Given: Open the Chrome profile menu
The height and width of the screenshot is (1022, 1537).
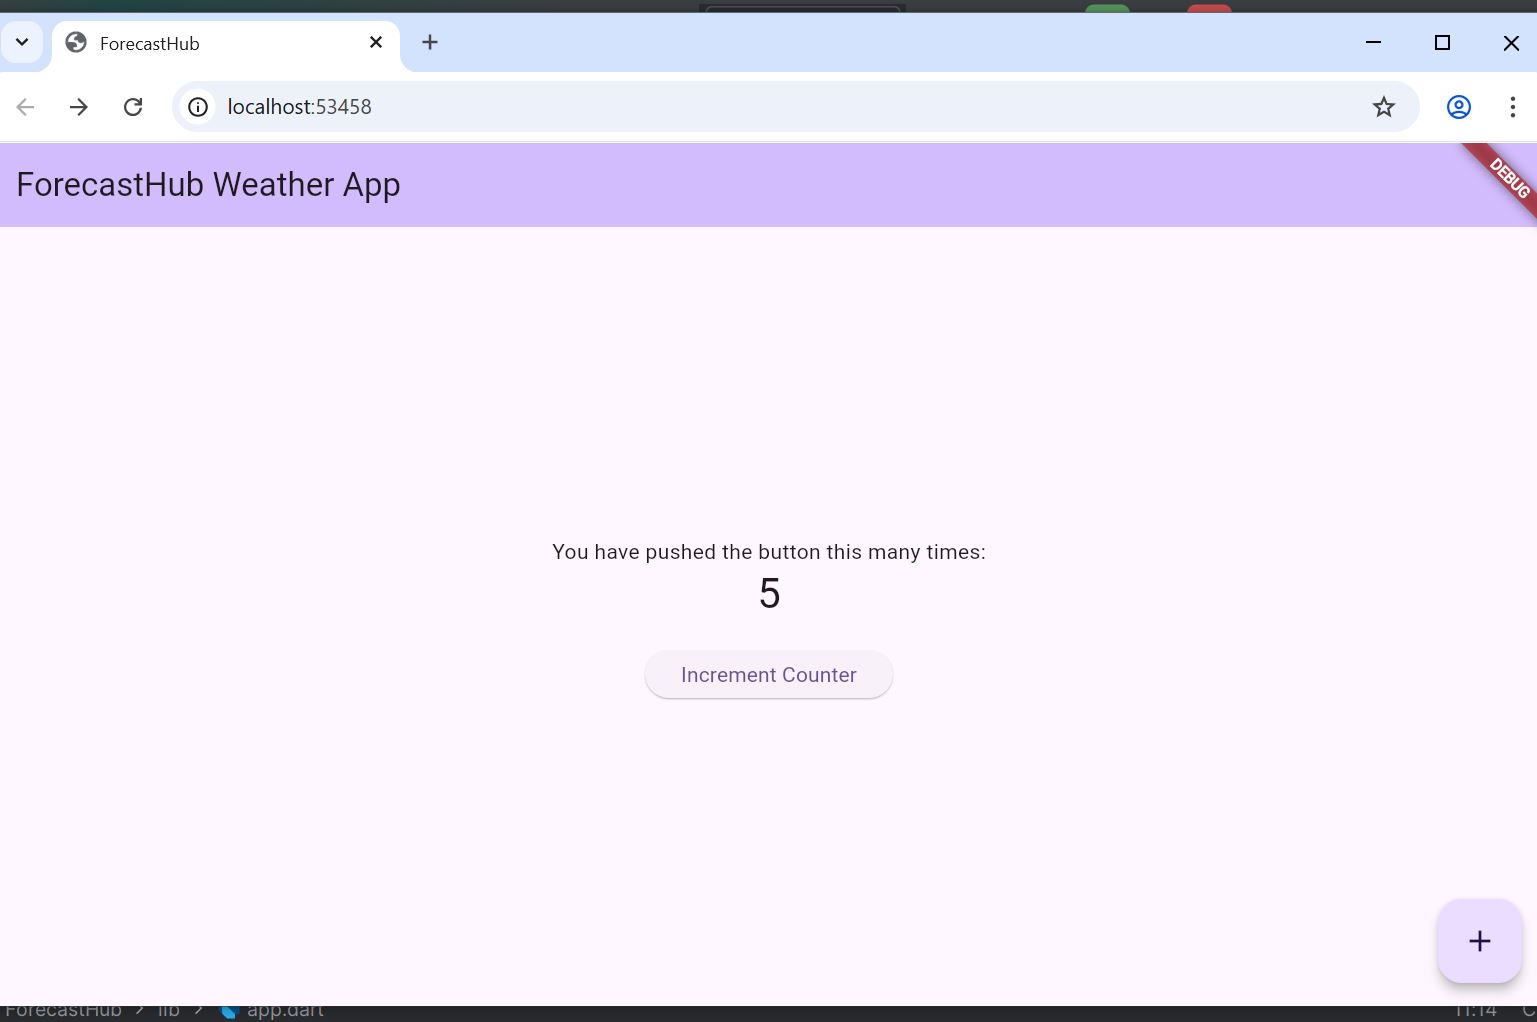Looking at the screenshot, I should [1458, 107].
